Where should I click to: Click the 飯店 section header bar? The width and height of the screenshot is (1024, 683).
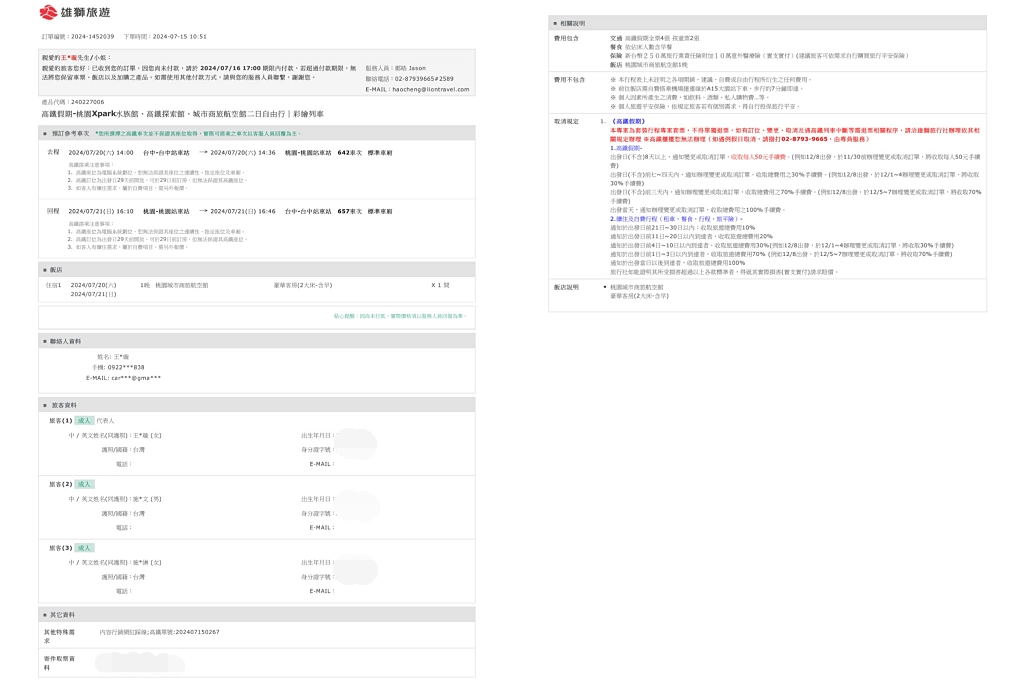click(x=56, y=269)
